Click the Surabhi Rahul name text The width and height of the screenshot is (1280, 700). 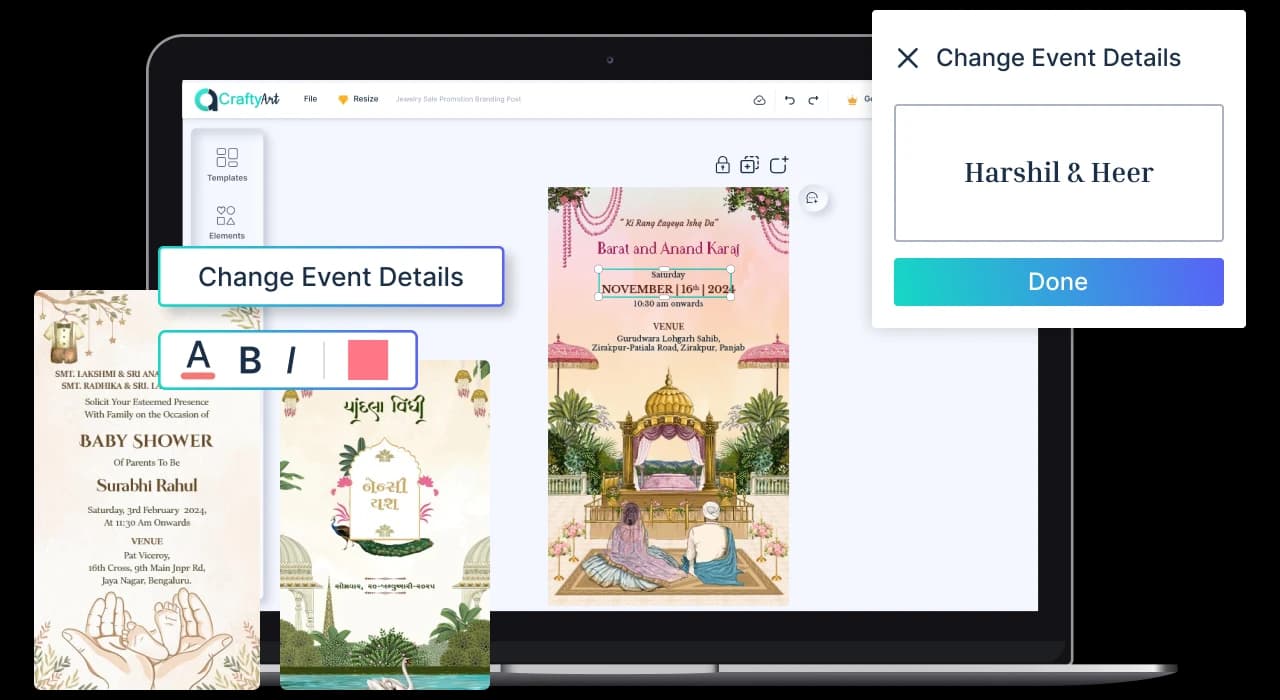point(146,486)
